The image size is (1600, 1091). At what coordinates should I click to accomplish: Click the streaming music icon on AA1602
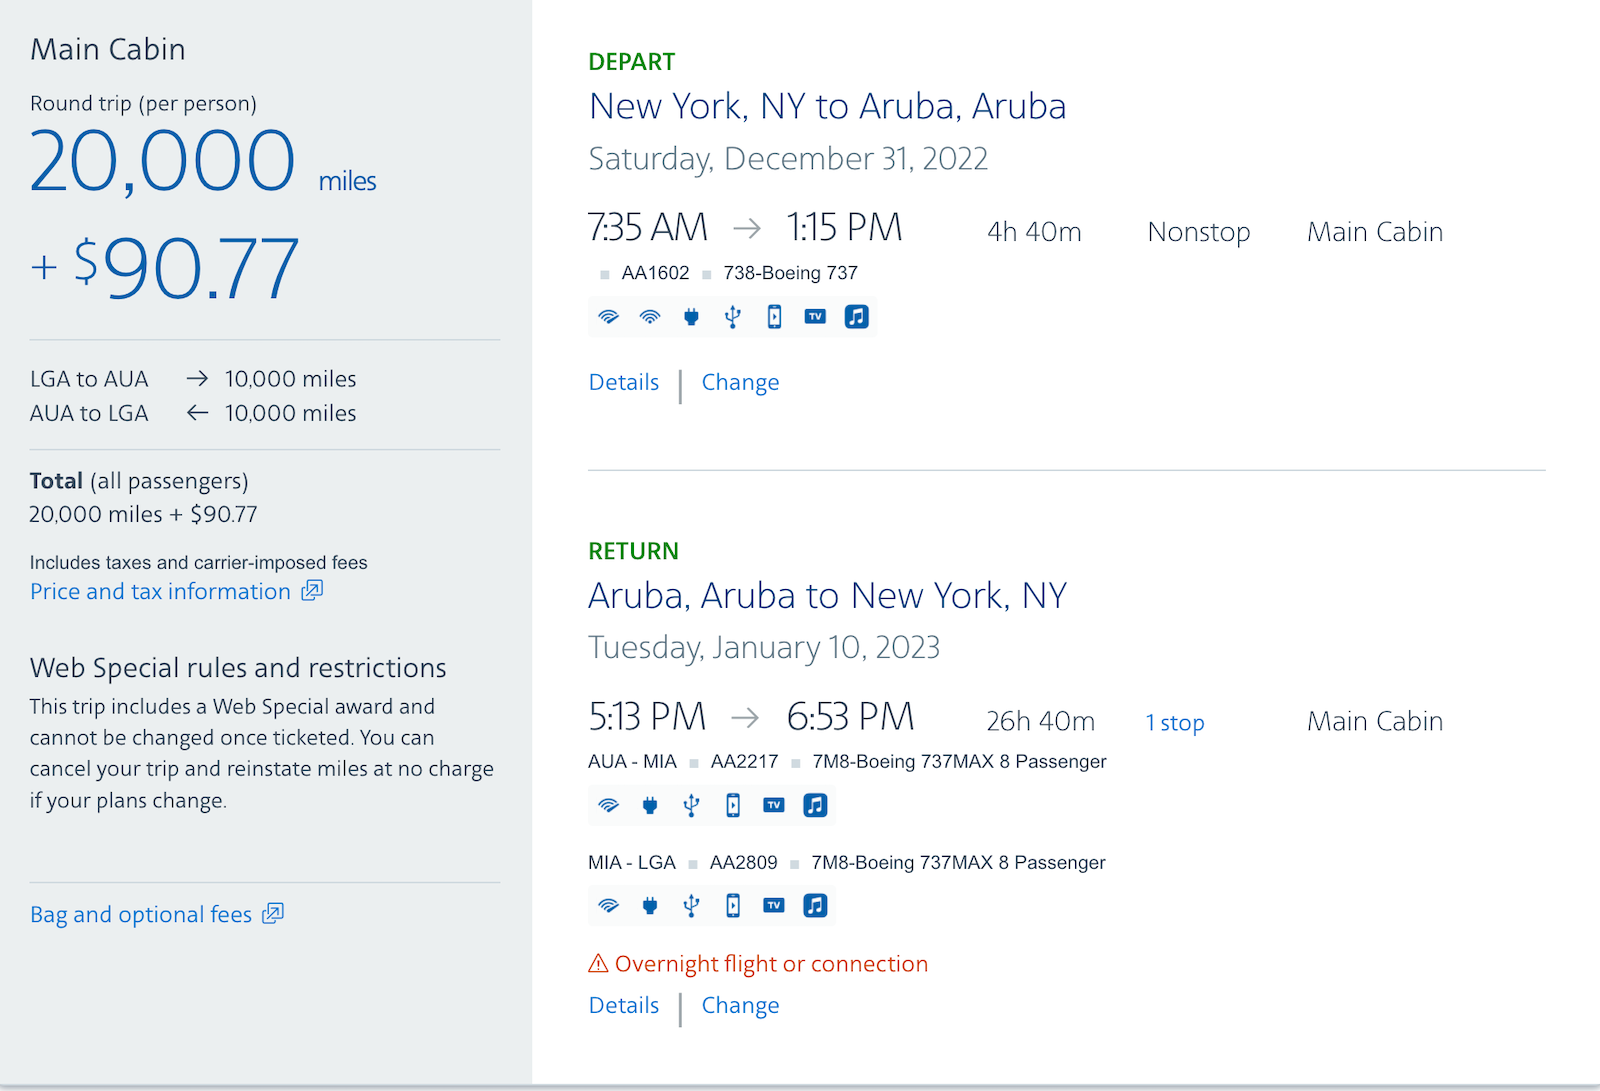click(856, 316)
